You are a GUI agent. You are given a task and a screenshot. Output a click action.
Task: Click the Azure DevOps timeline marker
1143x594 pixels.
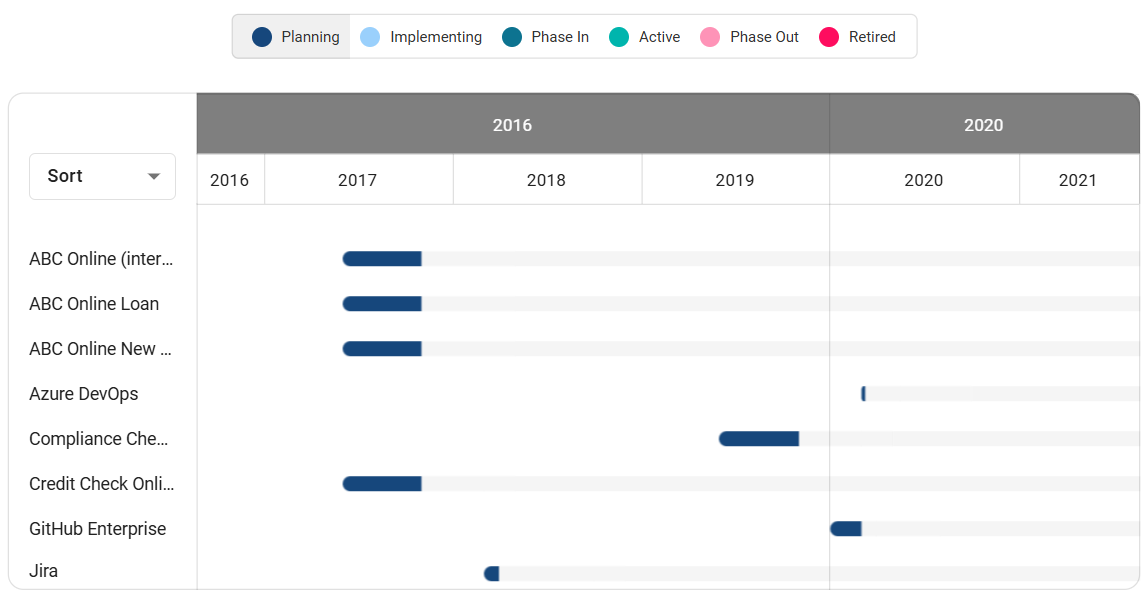863,394
